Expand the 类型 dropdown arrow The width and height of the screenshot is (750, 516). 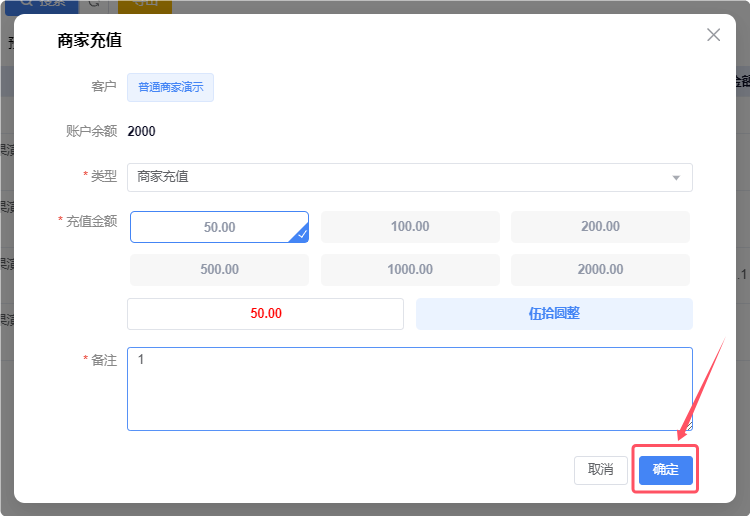pos(676,178)
